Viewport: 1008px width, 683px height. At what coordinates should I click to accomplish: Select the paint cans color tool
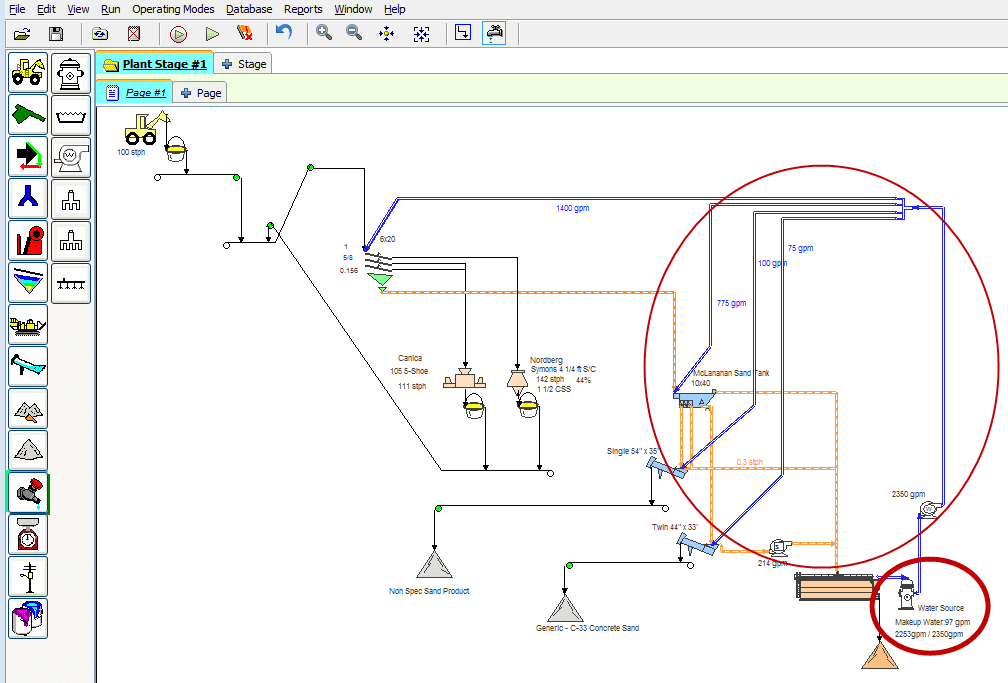(x=28, y=619)
